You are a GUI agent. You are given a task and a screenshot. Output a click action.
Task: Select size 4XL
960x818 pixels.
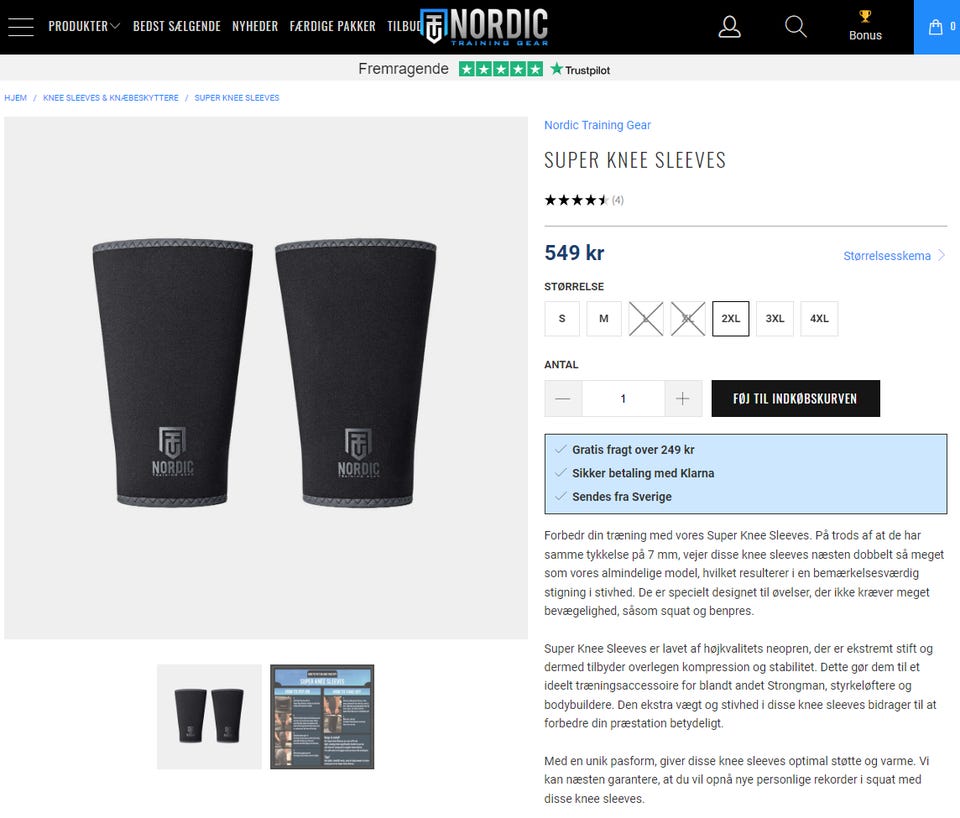coord(819,318)
